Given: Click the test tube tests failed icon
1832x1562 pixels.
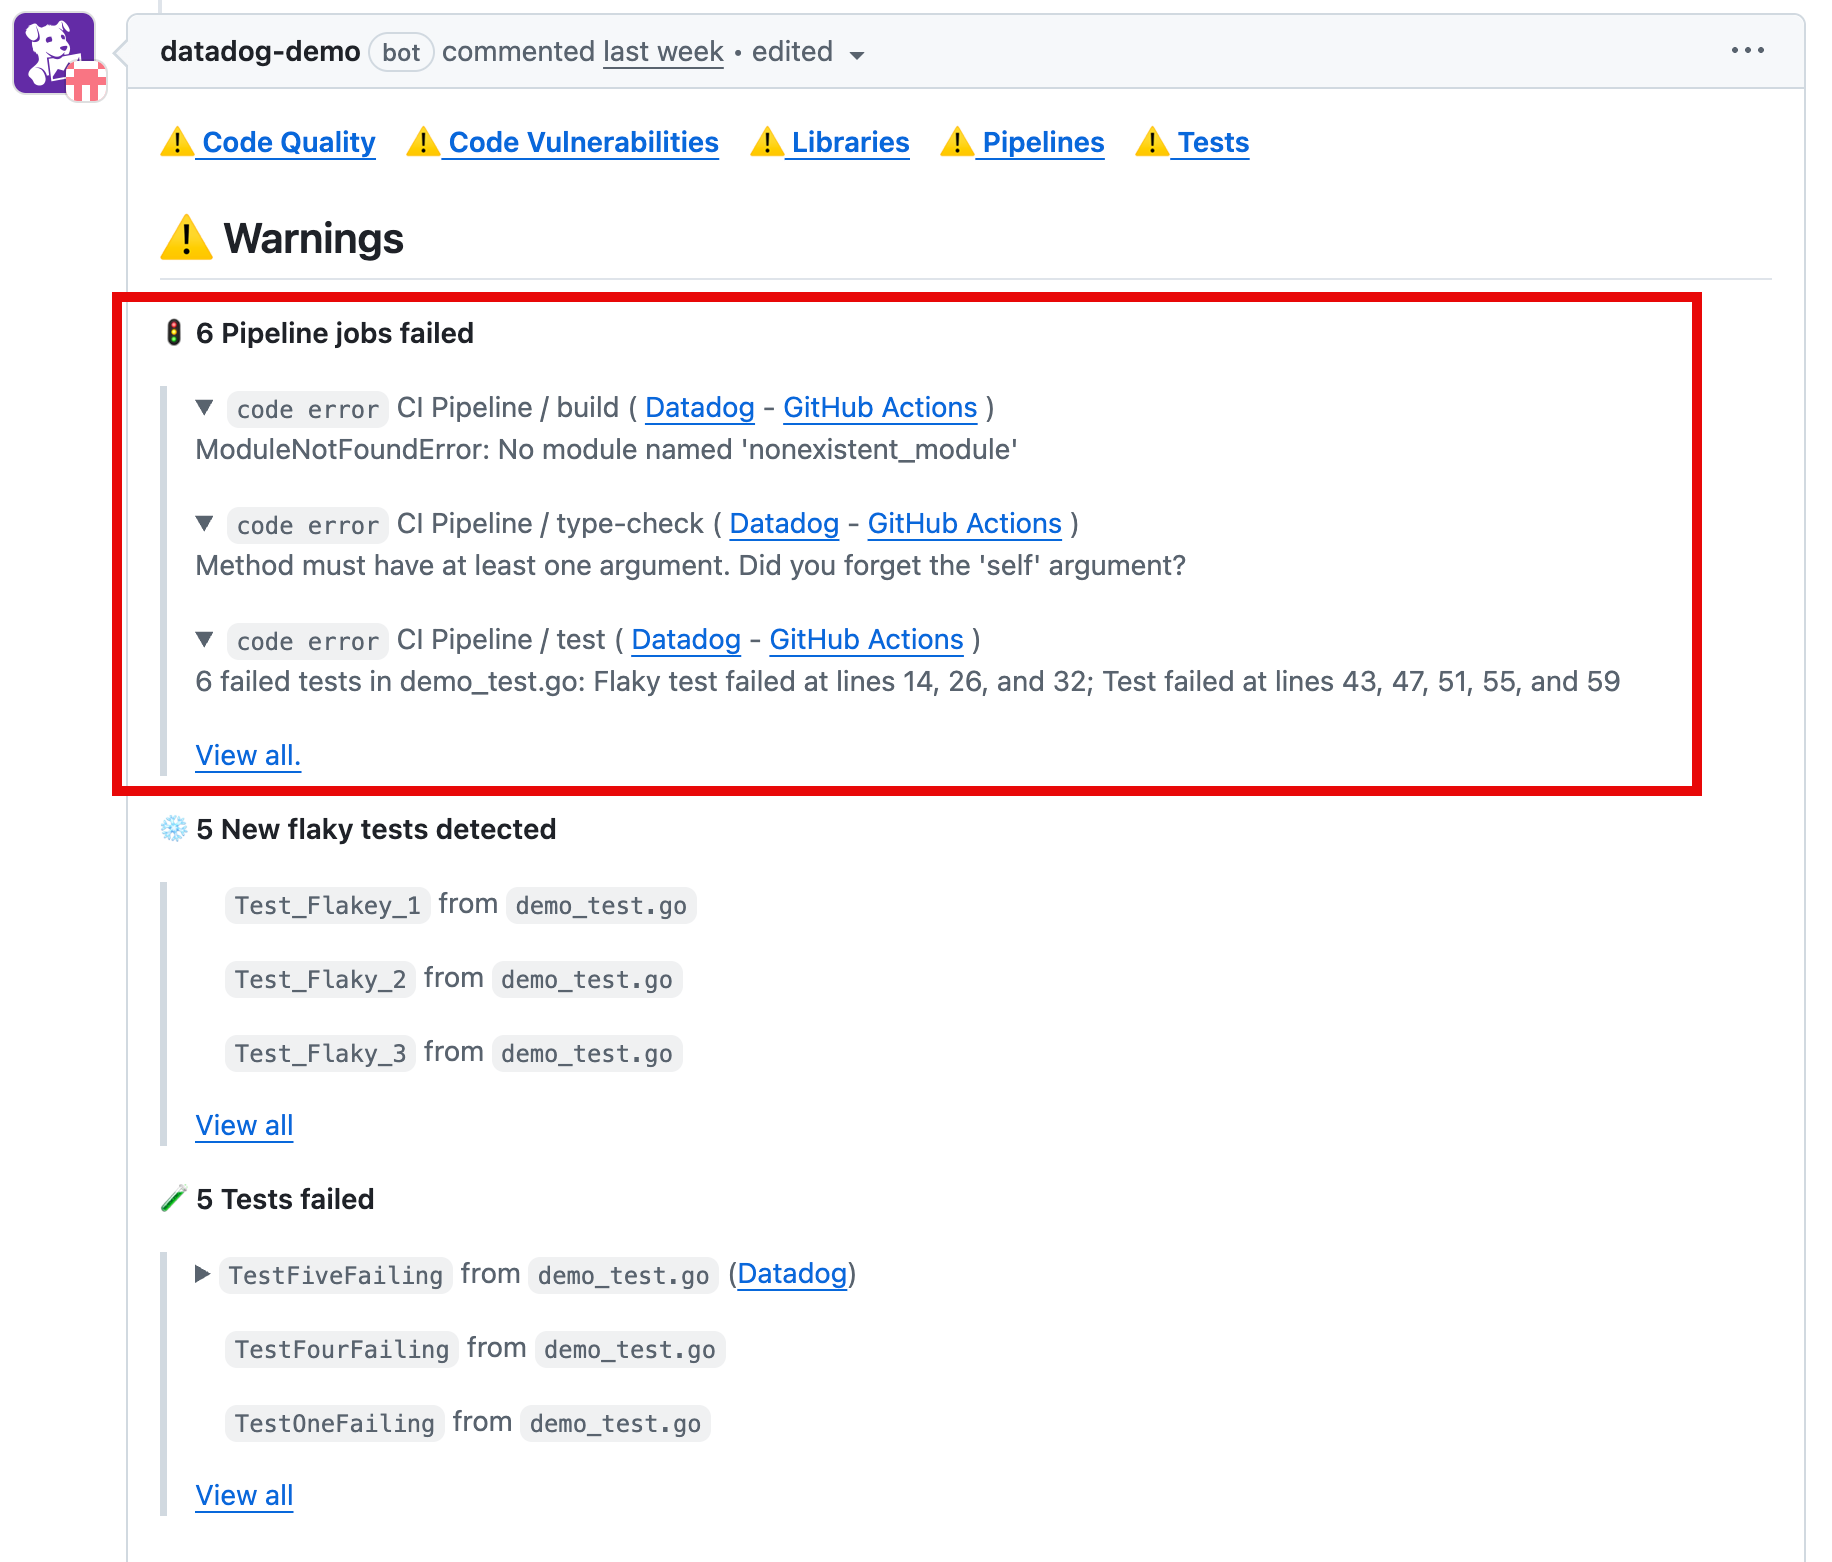Looking at the screenshot, I should click(174, 1199).
